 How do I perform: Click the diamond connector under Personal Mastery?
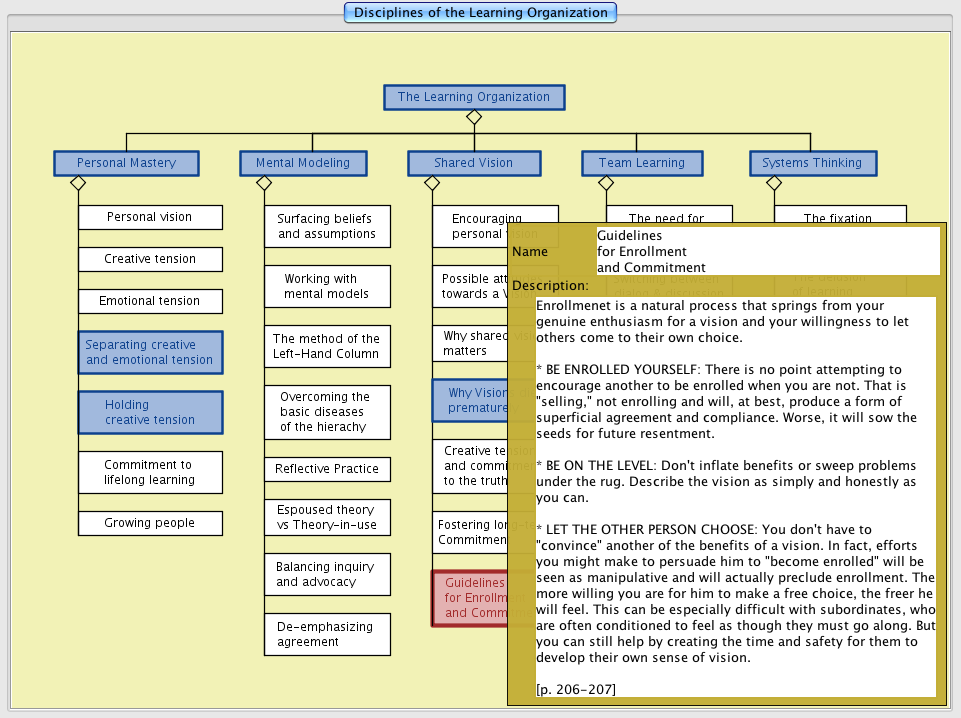pyautogui.click(x=78, y=183)
